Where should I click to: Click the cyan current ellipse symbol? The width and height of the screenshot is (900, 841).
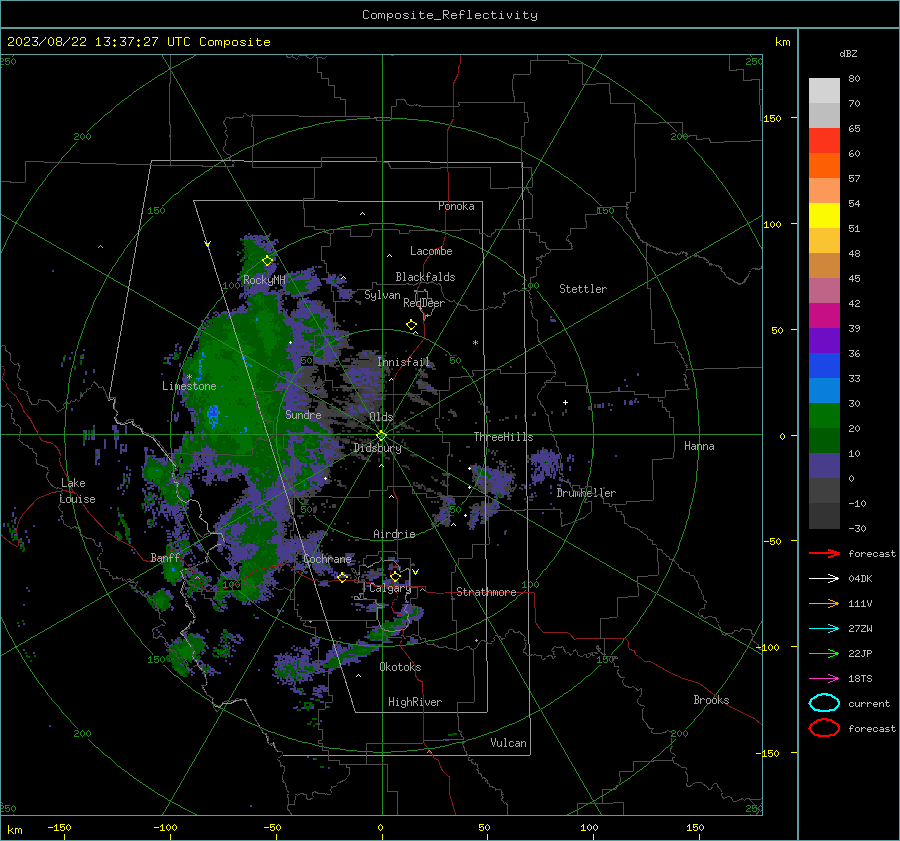pos(824,703)
